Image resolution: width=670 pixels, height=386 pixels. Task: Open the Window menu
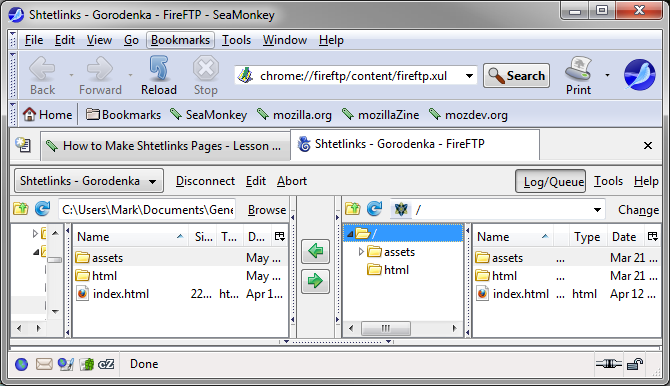coord(285,40)
